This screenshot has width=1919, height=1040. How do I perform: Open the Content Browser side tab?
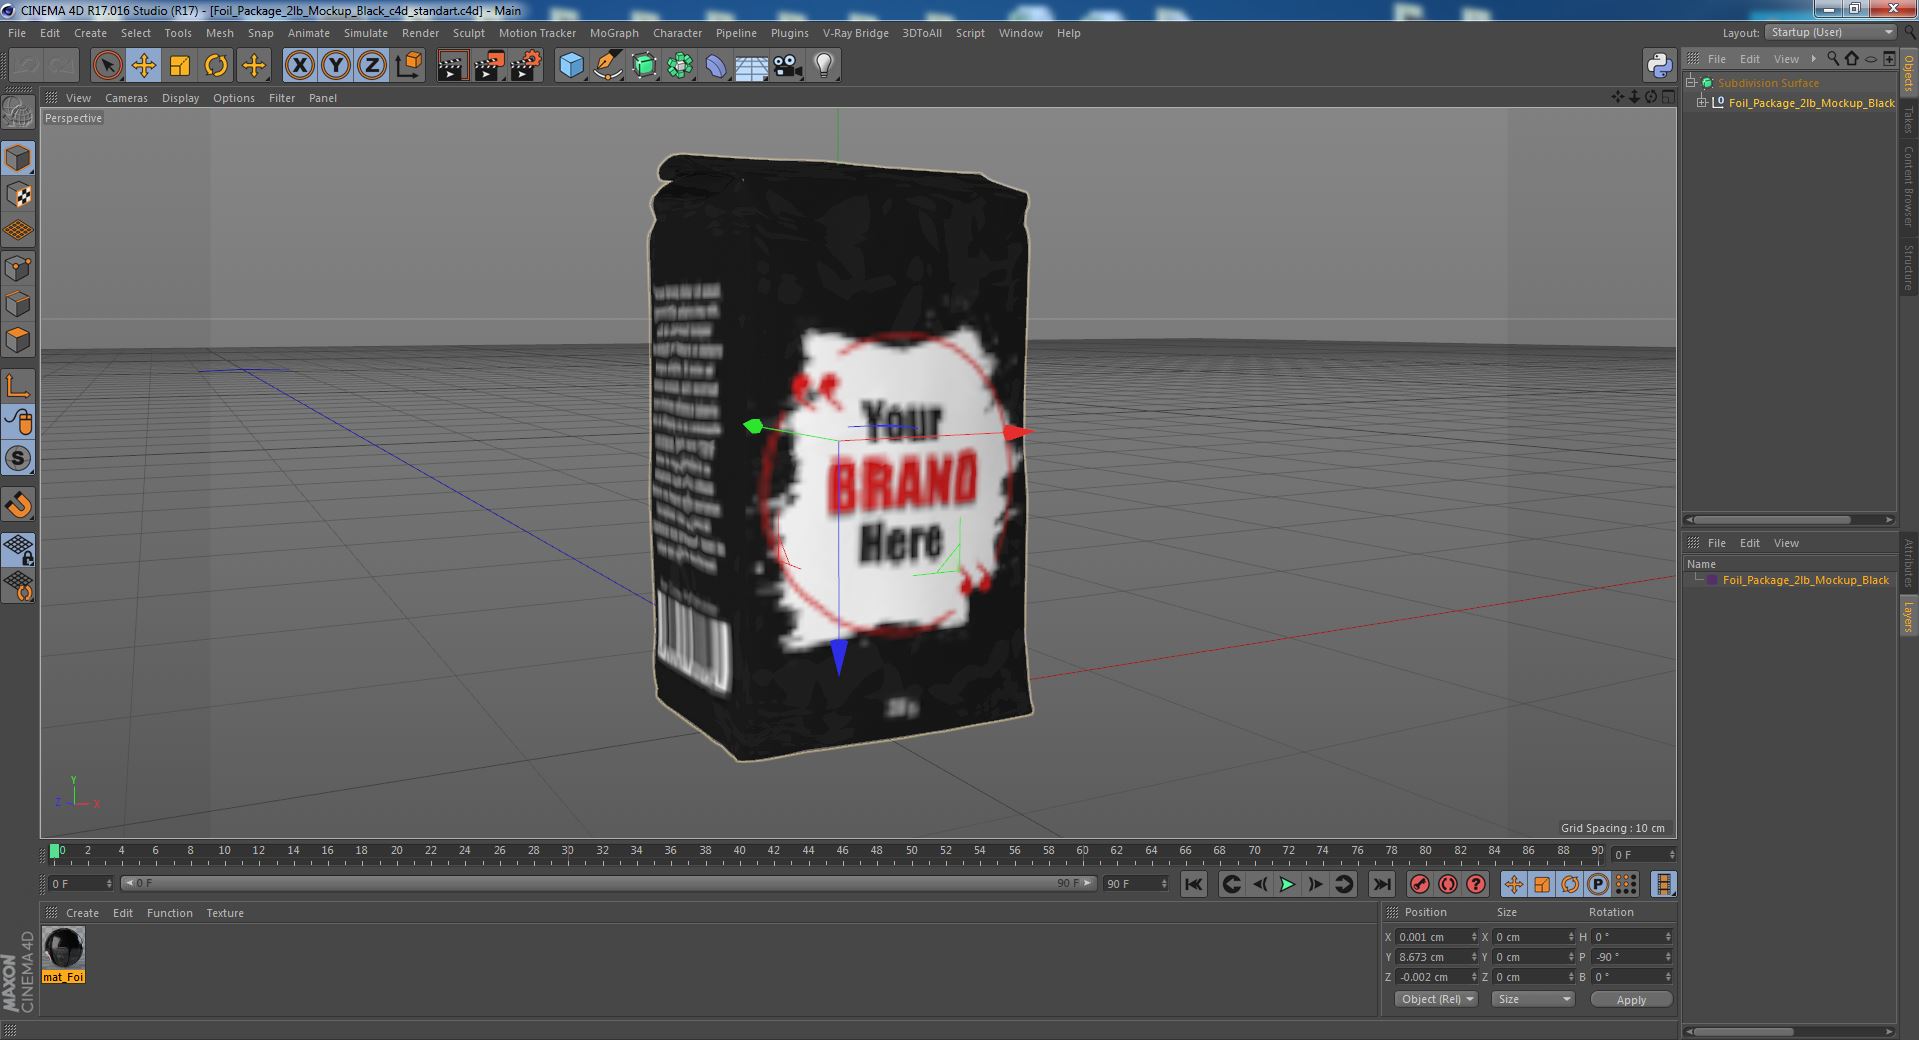pos(1908,186)
